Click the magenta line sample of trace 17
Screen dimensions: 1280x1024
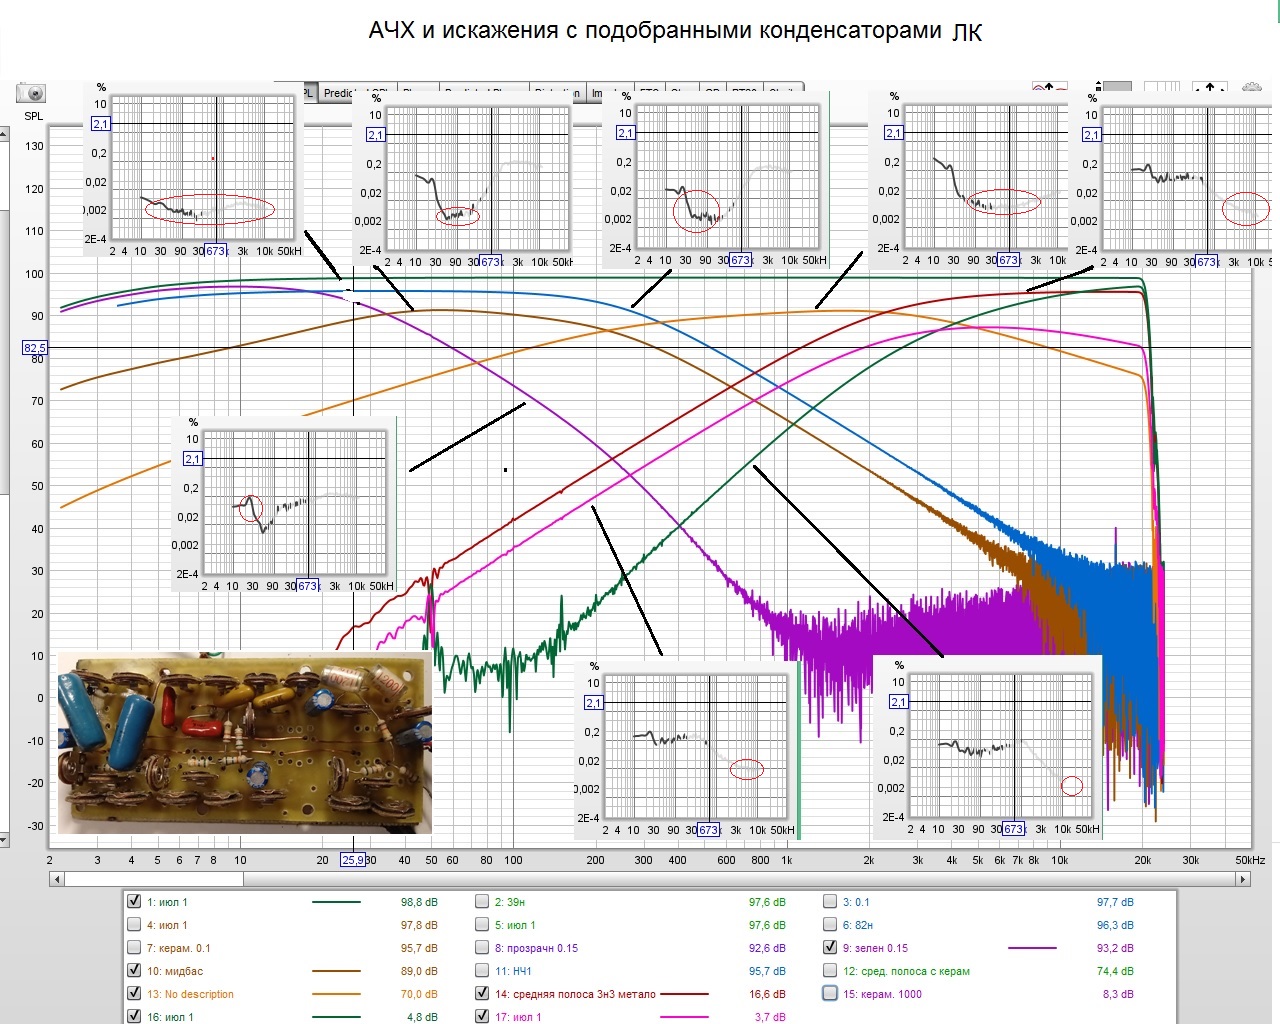tap(684, 1017)
